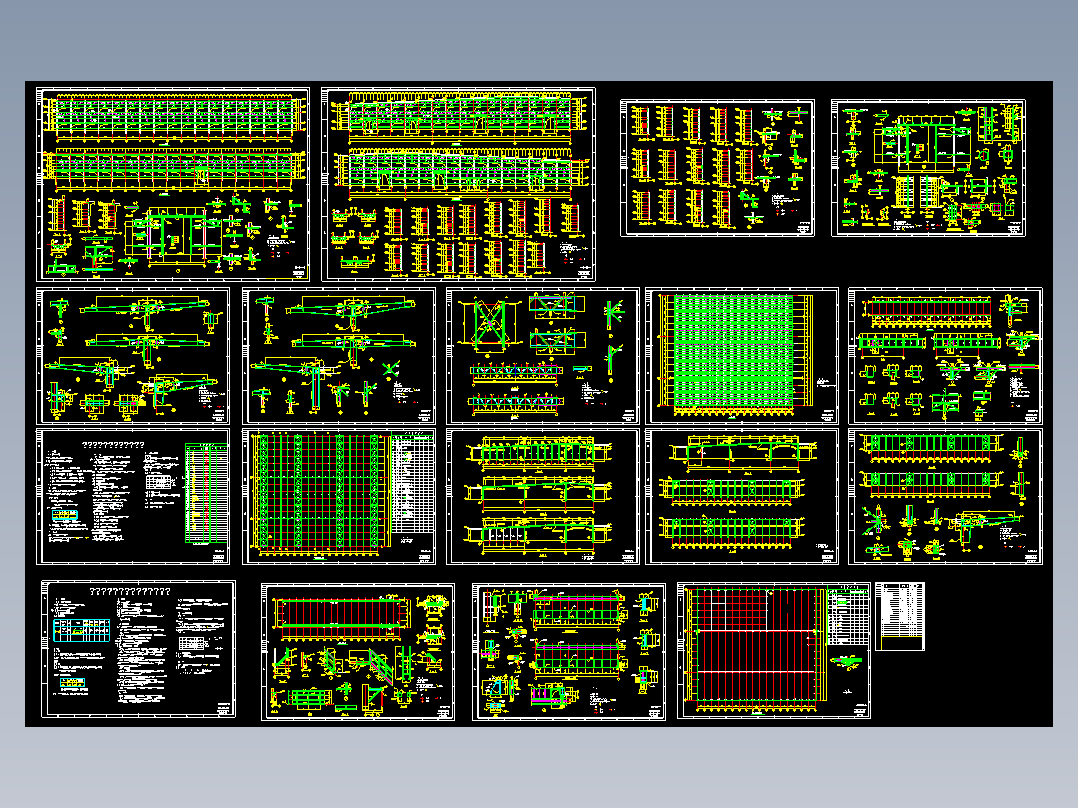The width and height of the screenshot is (1078, 808).
Task: Click the second top-row sheet with column section details
Action: click(459, 184)
